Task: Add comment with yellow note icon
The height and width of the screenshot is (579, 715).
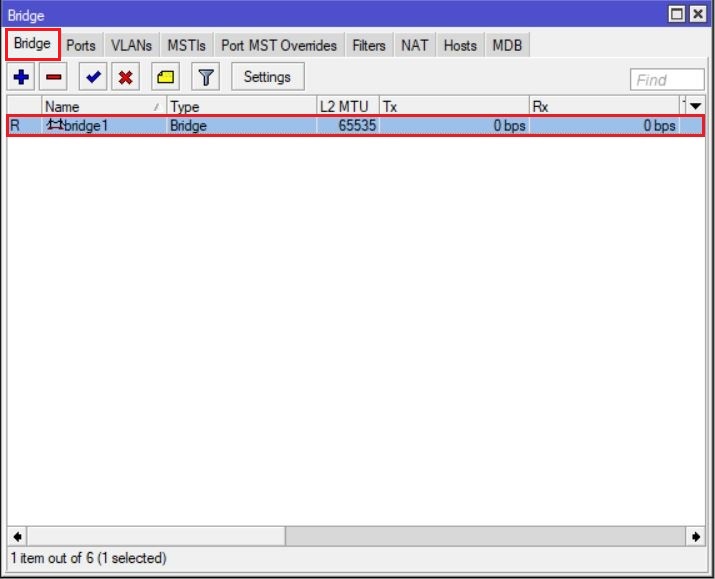Action: pyautogui.click(x=166, y=77)
